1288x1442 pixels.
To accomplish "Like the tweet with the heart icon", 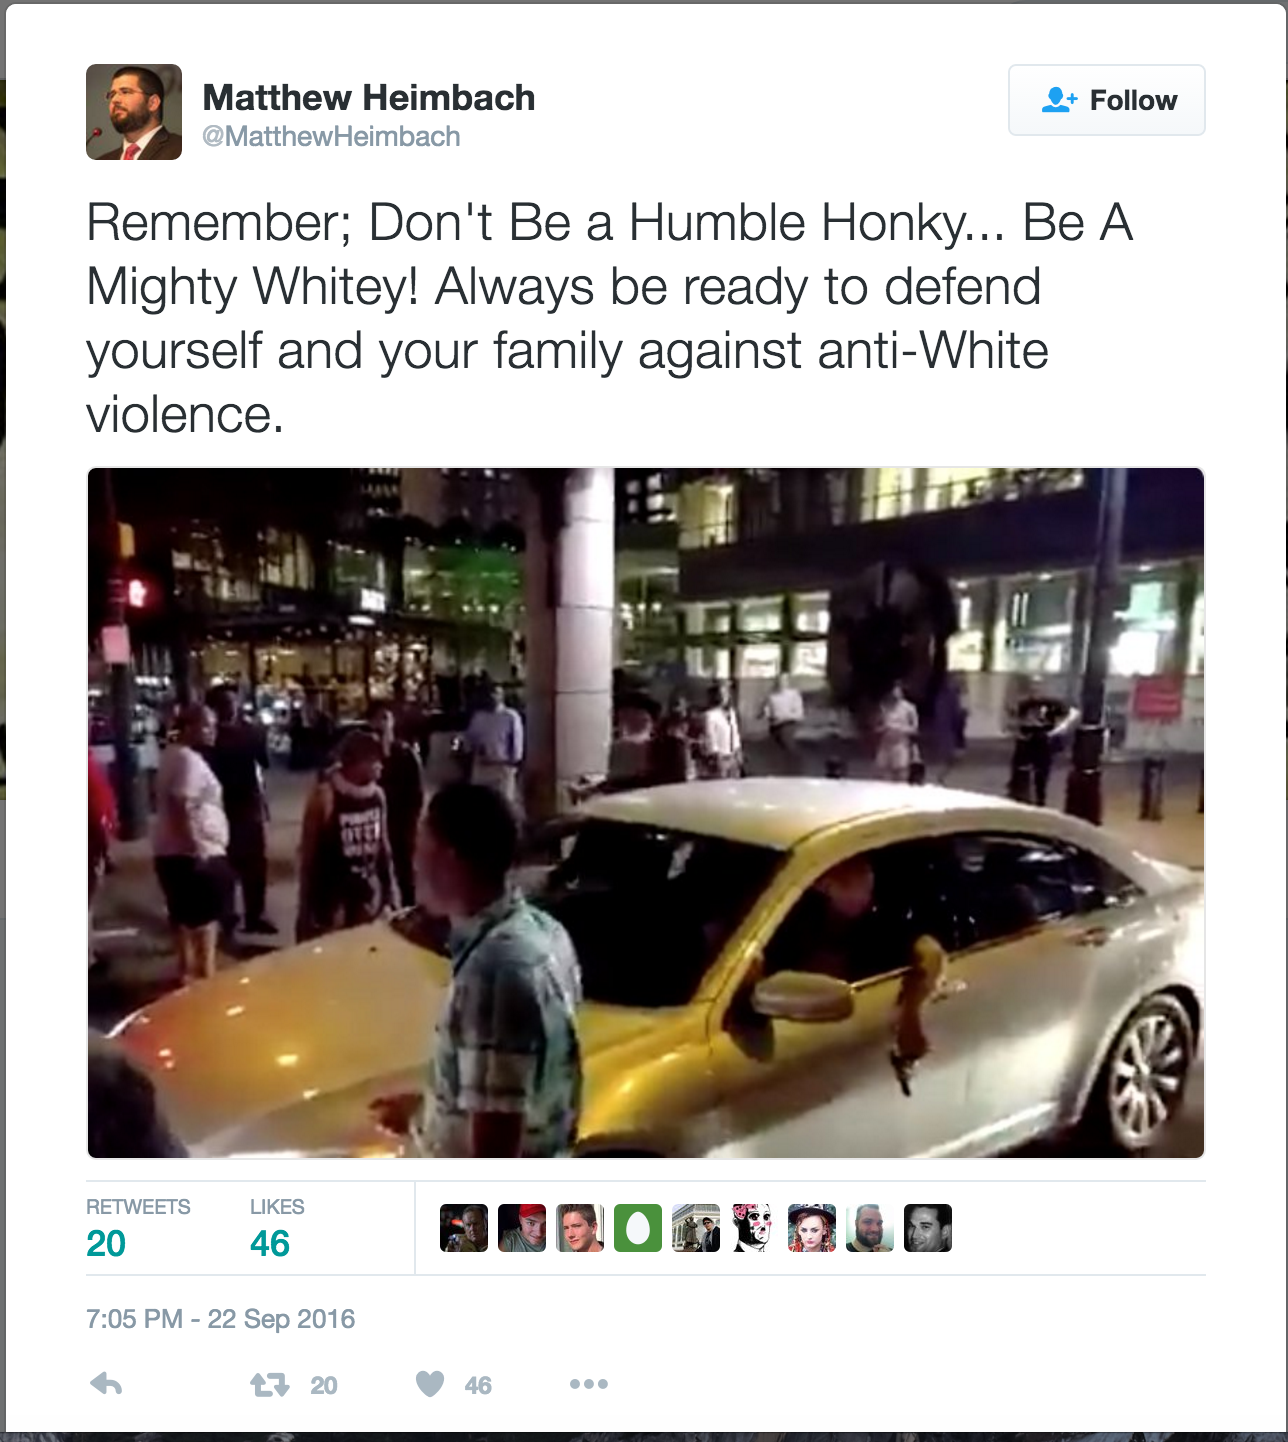I will [x=430, y=1384].
